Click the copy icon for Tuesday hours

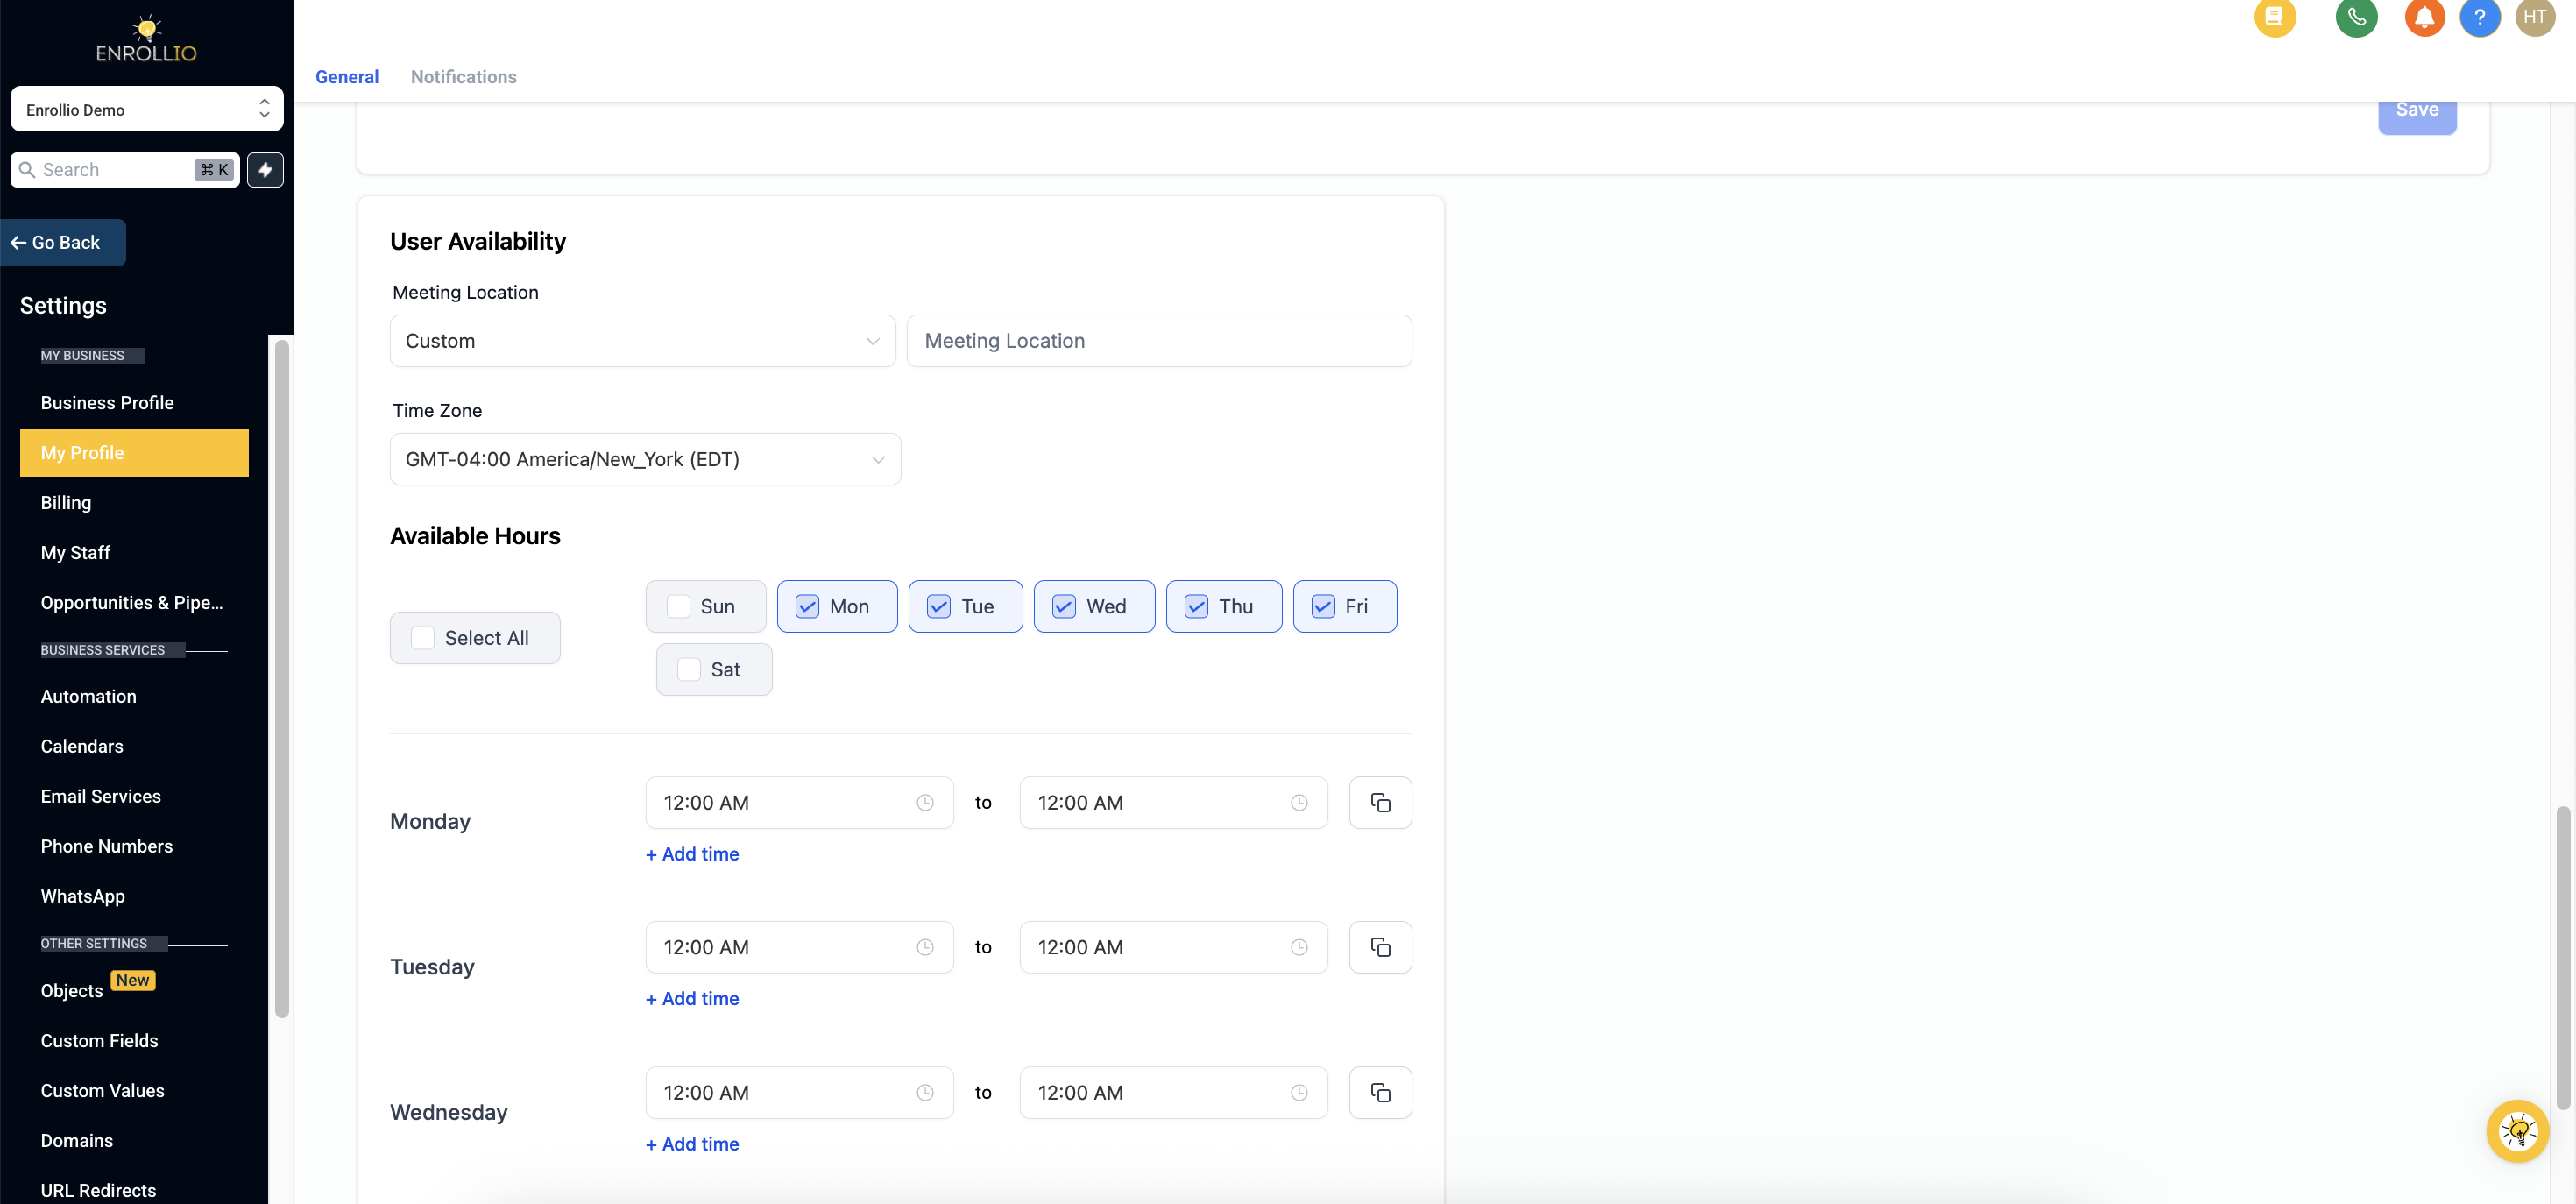coord(1380,947)
